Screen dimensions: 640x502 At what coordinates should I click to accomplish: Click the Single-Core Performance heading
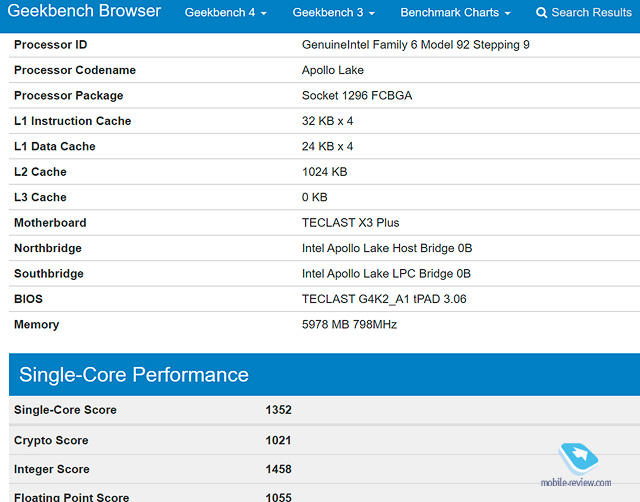[134, 375]
